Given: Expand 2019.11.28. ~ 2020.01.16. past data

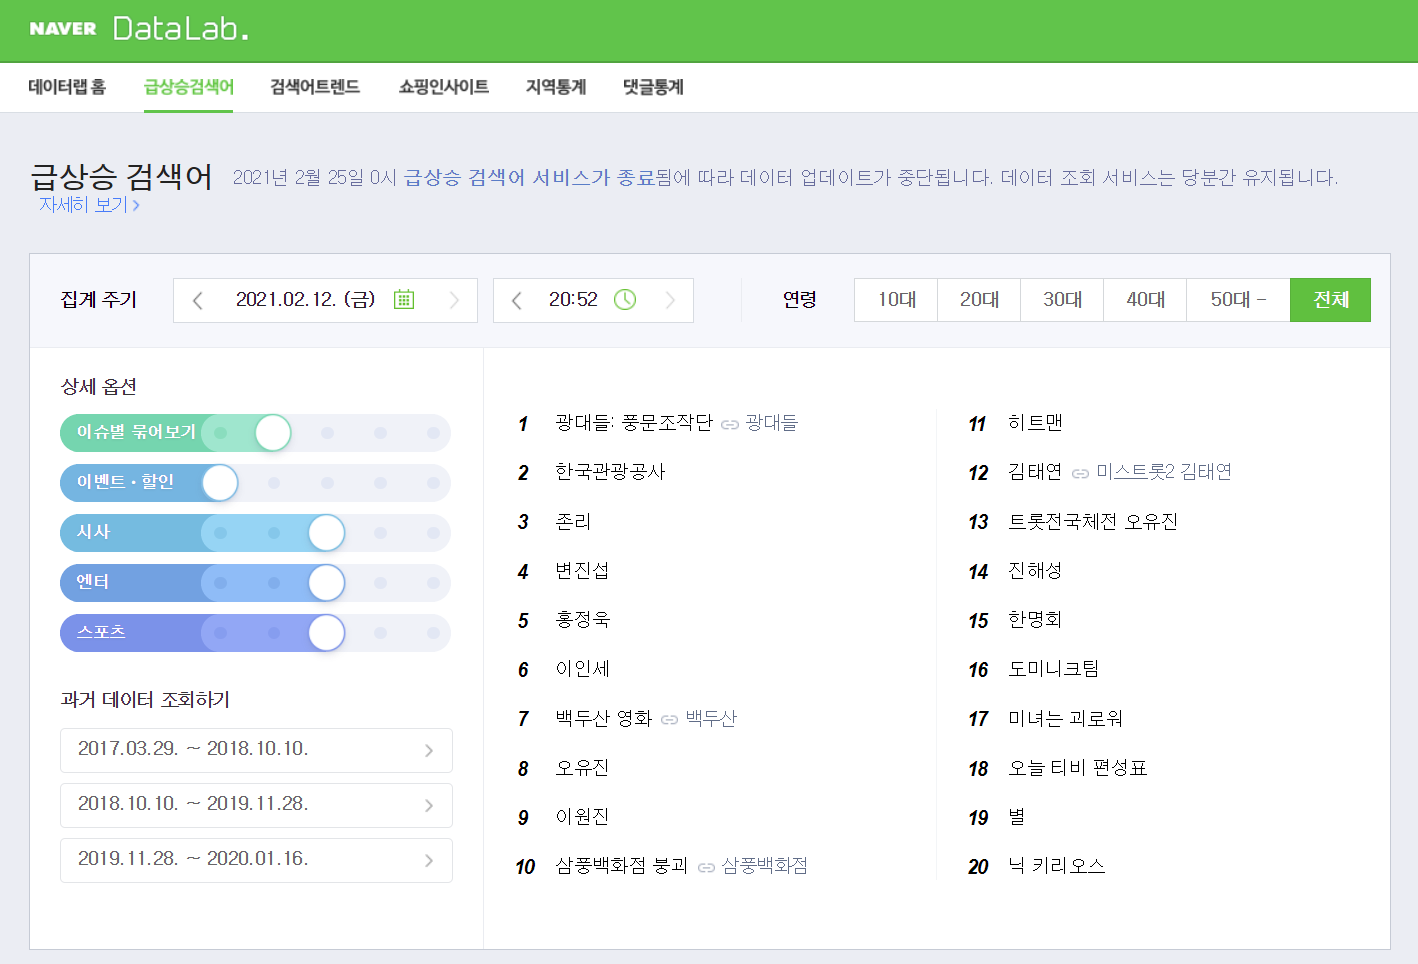Looking at the screenshot, I should (256, 860).
